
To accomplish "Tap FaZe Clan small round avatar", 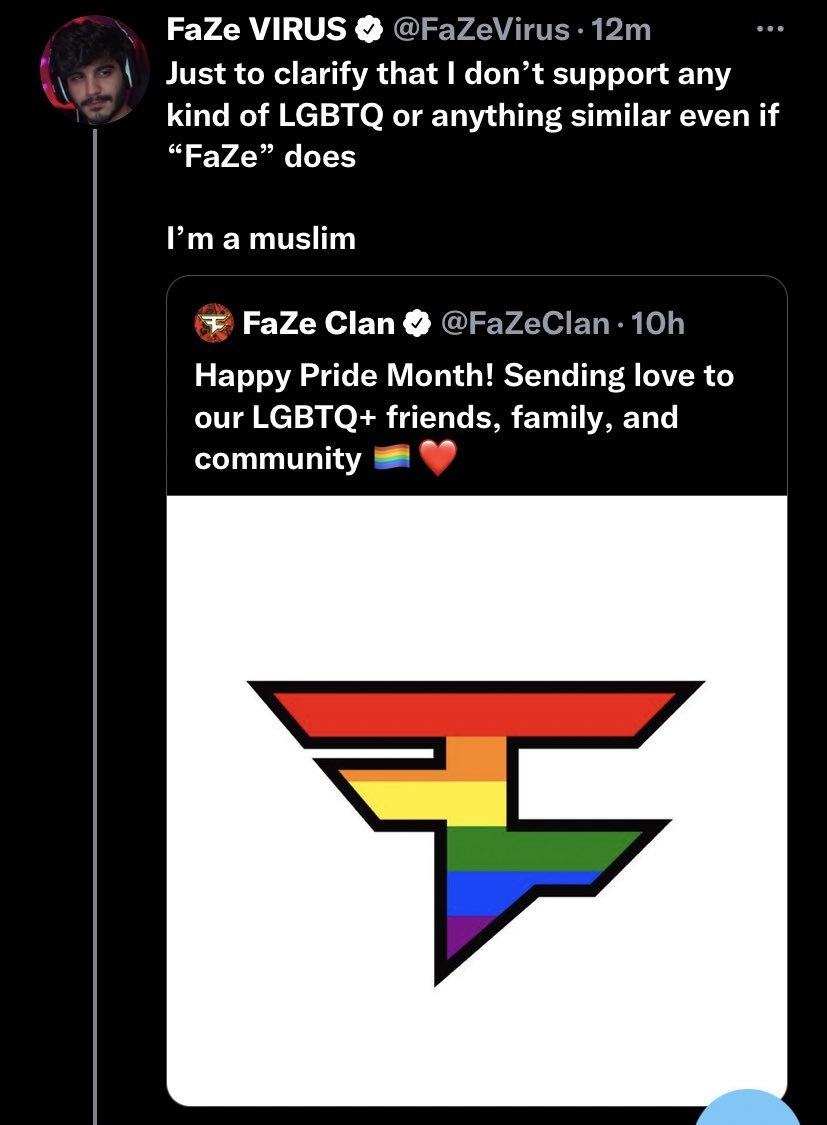I will coord(214,323).
